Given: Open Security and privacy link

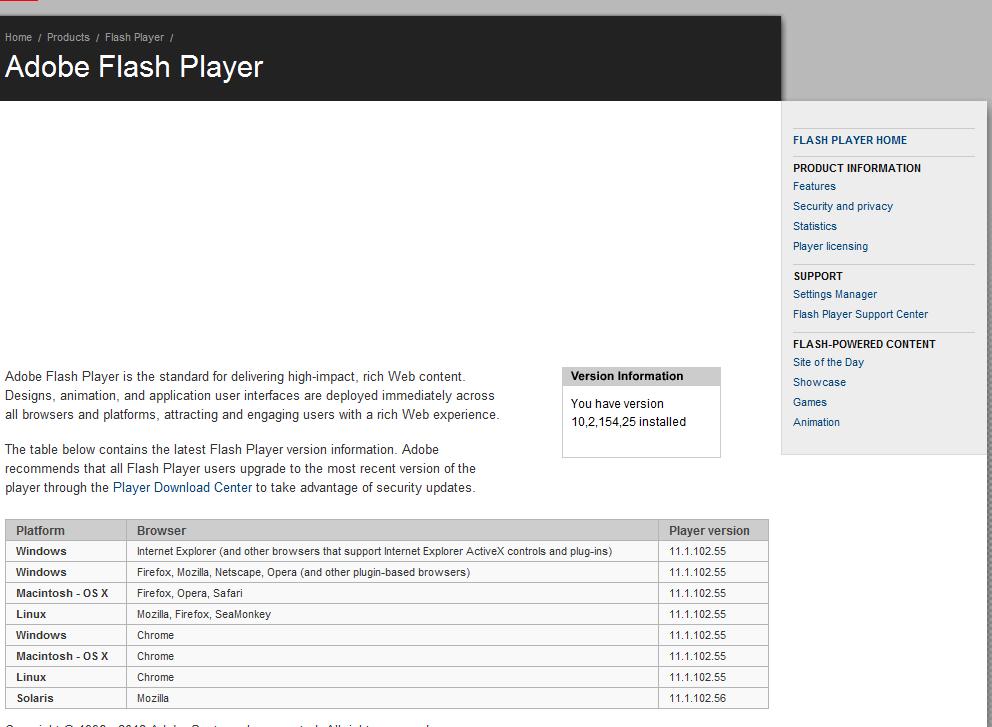Looking at the screenshot, I should pos(843,206).
